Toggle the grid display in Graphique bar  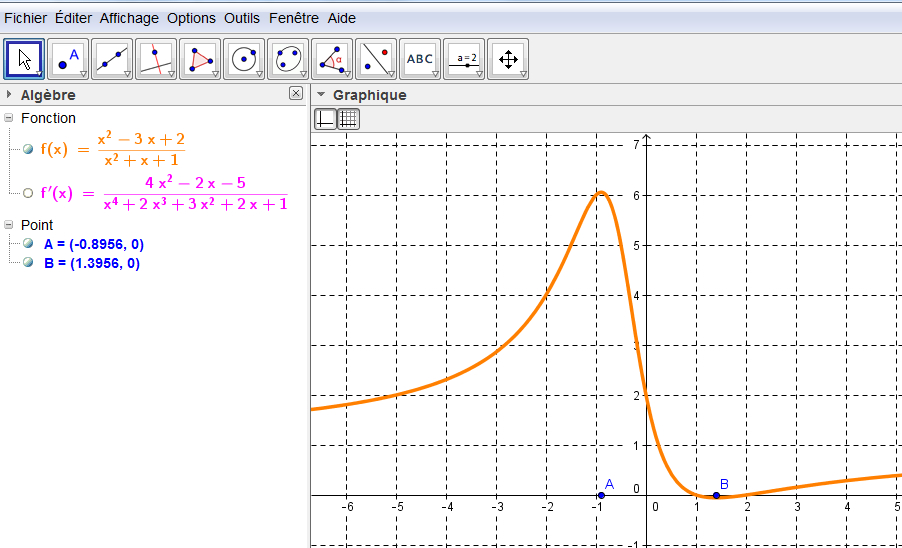coord(348,119)
